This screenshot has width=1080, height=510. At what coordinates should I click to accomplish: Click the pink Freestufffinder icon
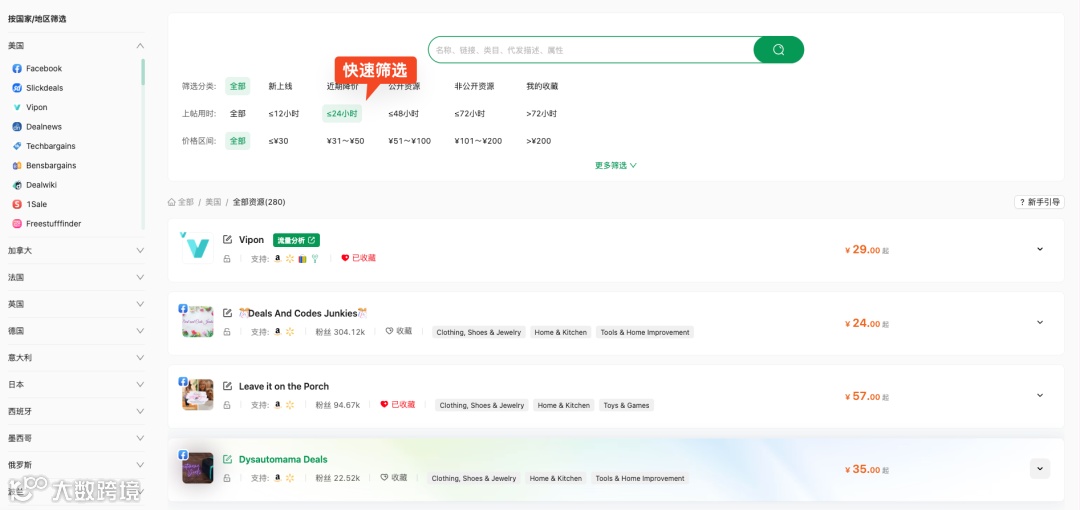17,224
